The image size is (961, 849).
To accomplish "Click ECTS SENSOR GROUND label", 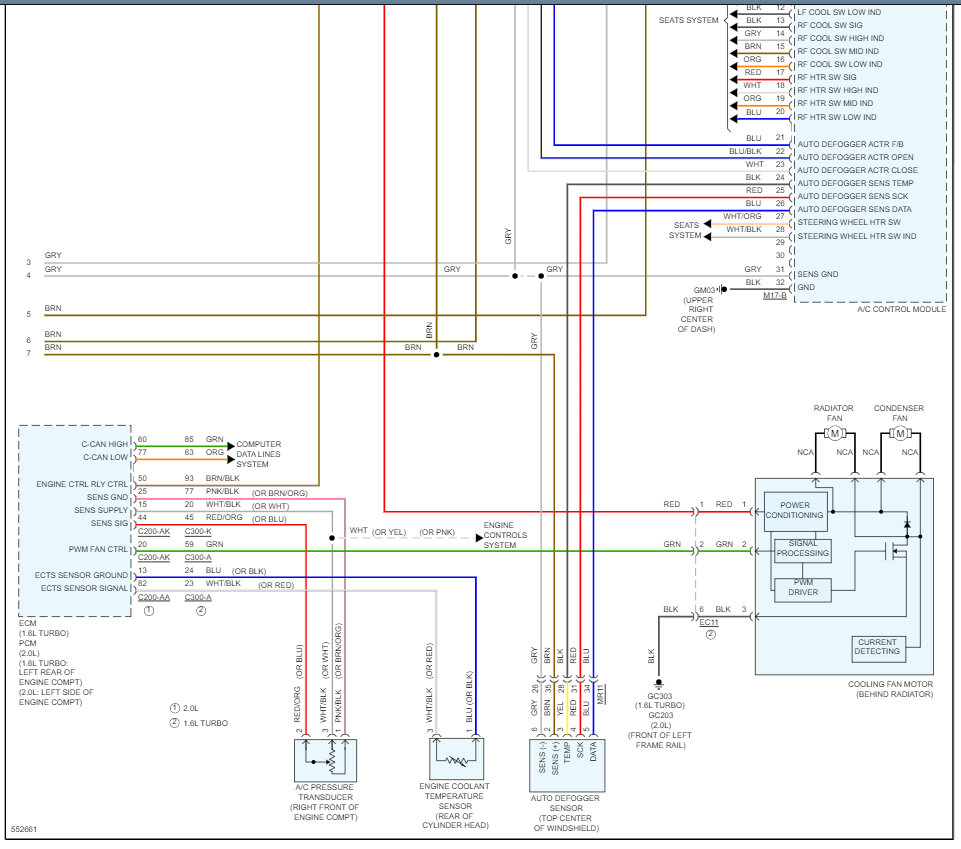I will coord(81,575).
